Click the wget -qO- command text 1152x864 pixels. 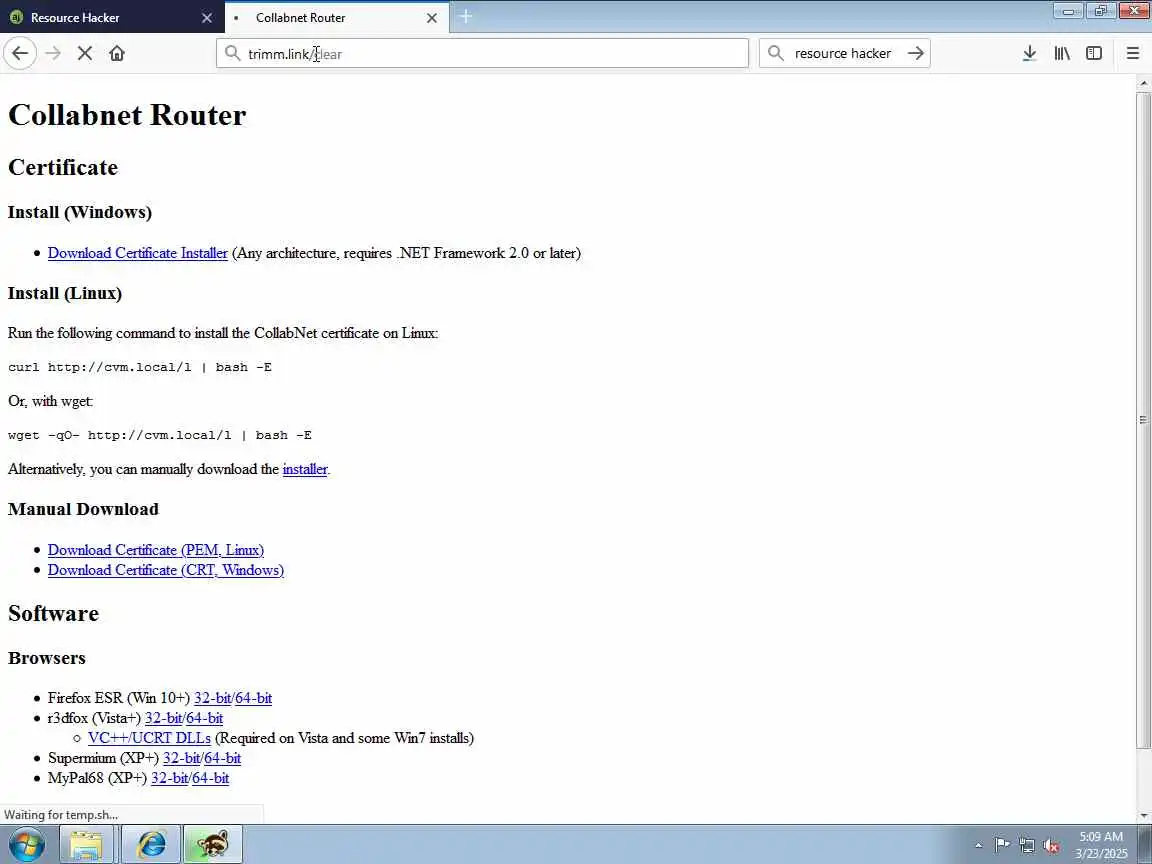pos(159,435)
